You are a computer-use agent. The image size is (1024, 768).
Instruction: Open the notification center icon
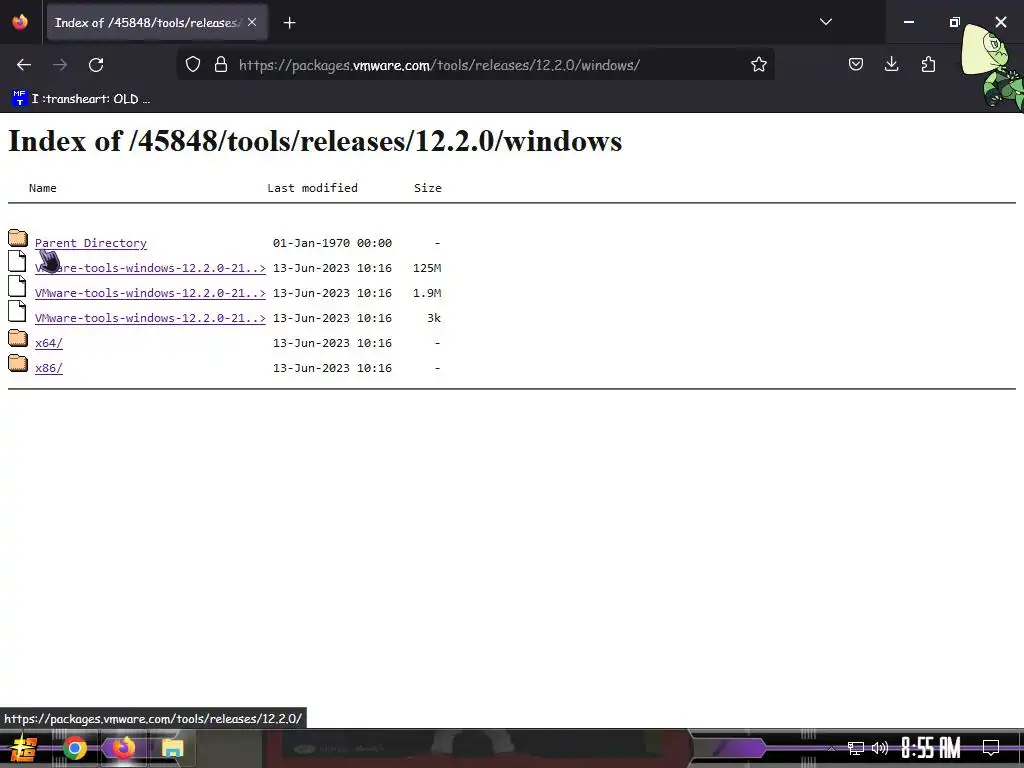[991, 748]
